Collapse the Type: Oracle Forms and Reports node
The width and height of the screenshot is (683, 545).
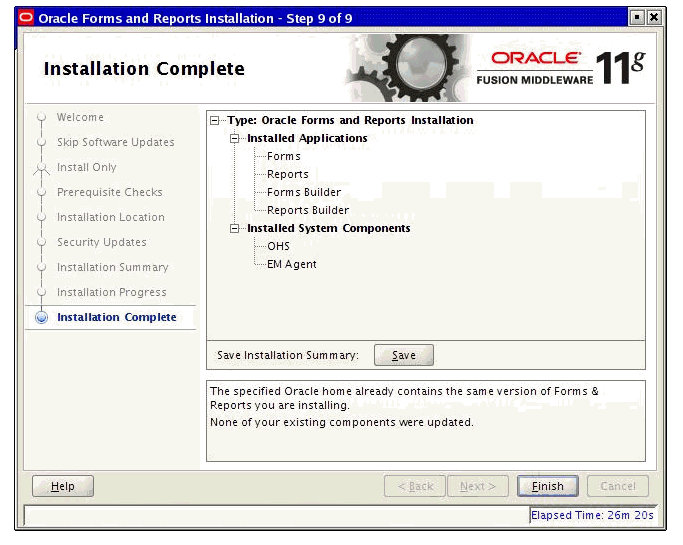(x=214, y=120)
